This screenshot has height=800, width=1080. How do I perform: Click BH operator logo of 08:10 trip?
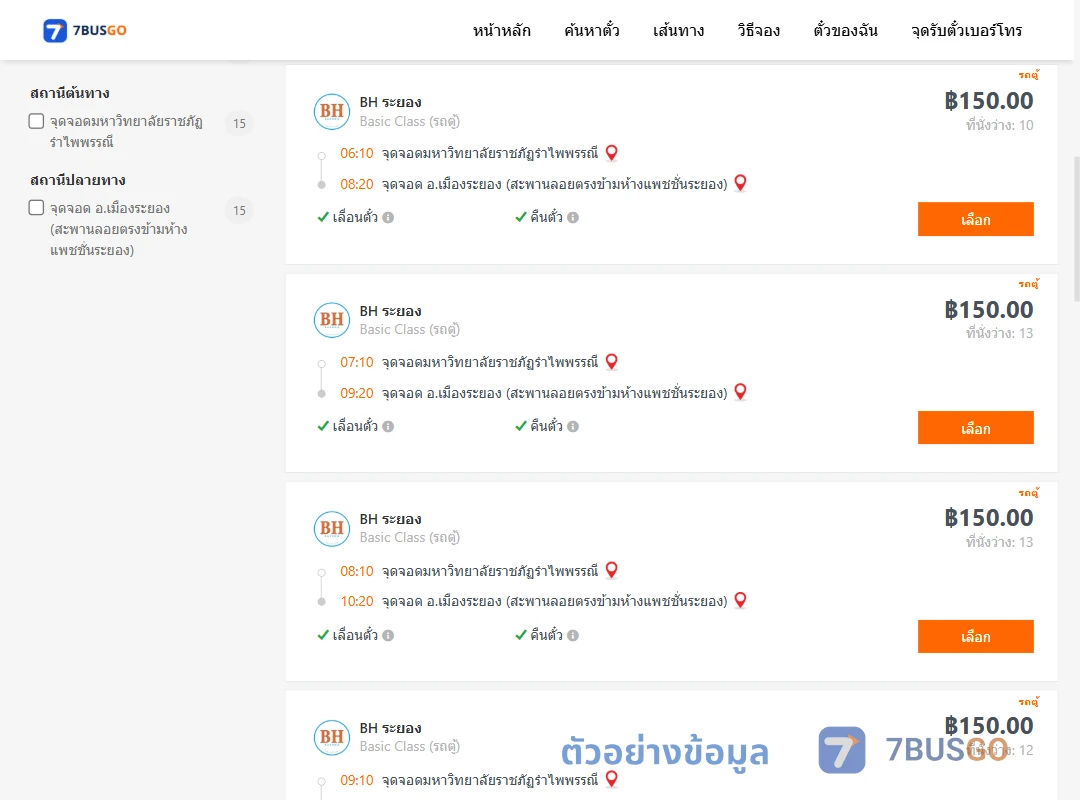point(331,529)
